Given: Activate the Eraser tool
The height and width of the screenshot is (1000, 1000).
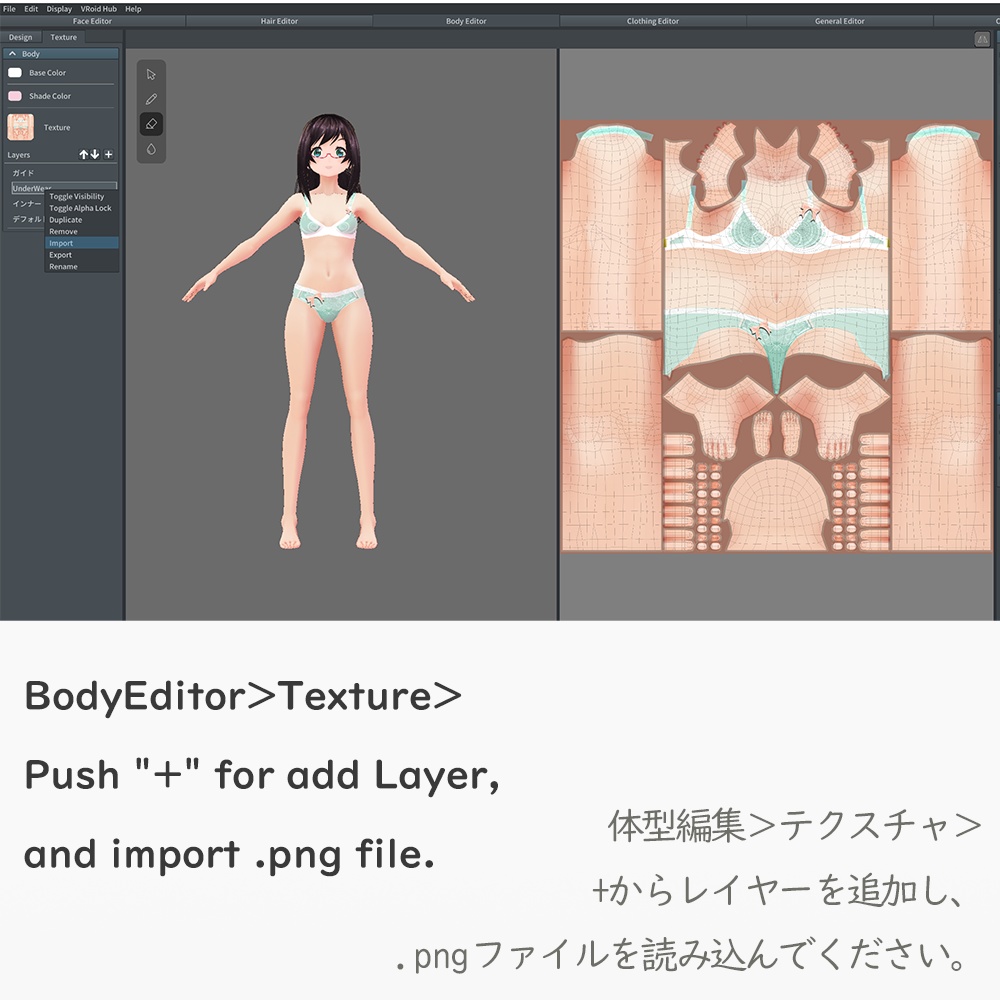Looking at the screenshot, I should tap(152, 122).
